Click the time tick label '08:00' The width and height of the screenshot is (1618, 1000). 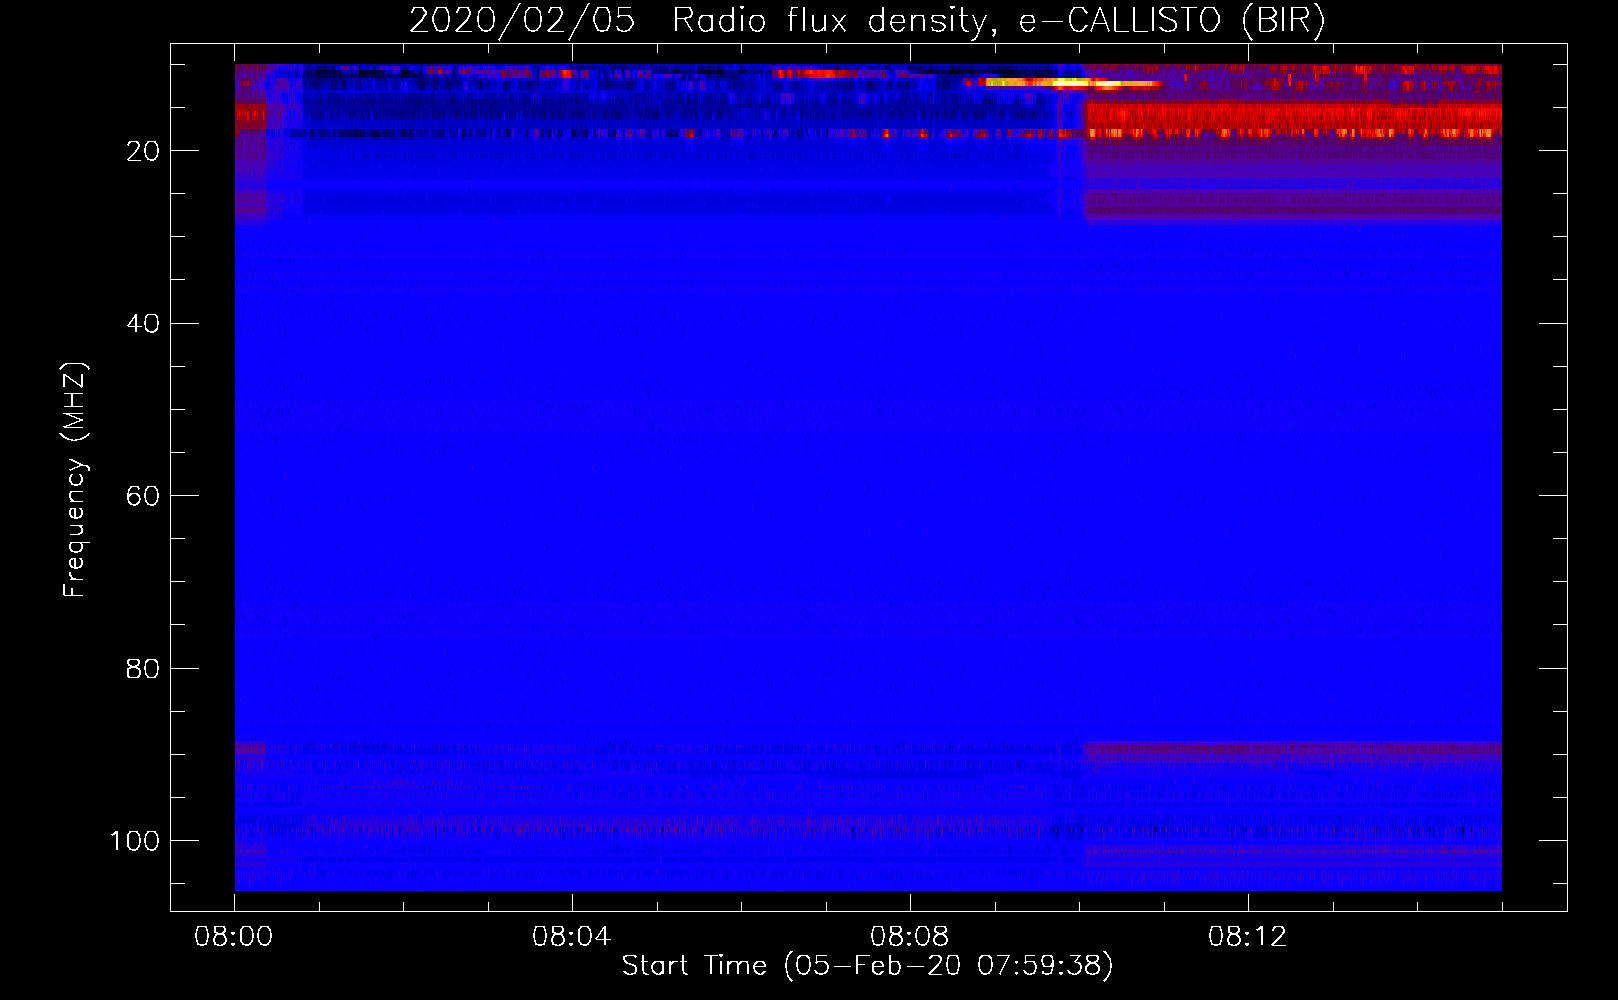(234, 937)
